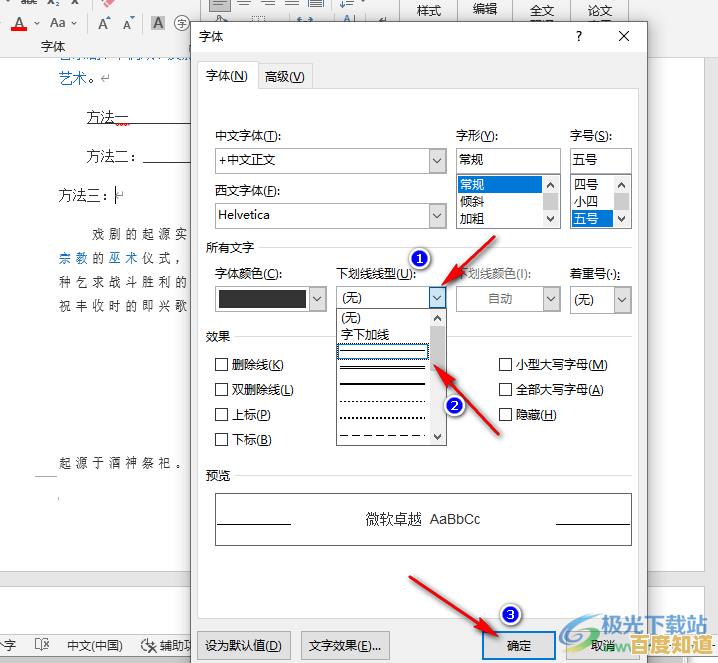Click the character shading icon
This screenshot has height=663, width=718.
(x=158, y=22)
